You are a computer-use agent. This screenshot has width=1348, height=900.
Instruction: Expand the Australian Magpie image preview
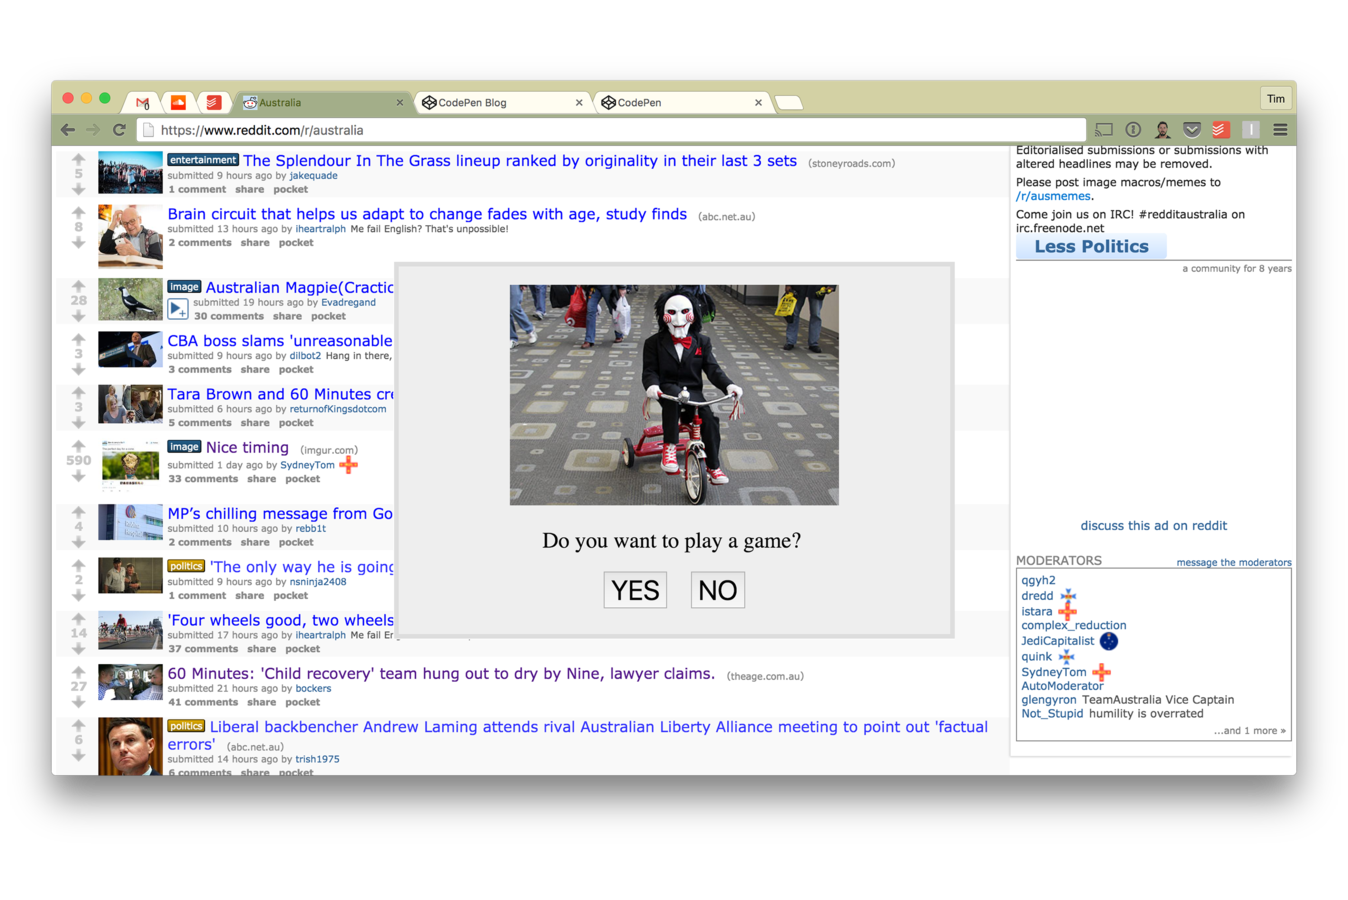point(178,309)
